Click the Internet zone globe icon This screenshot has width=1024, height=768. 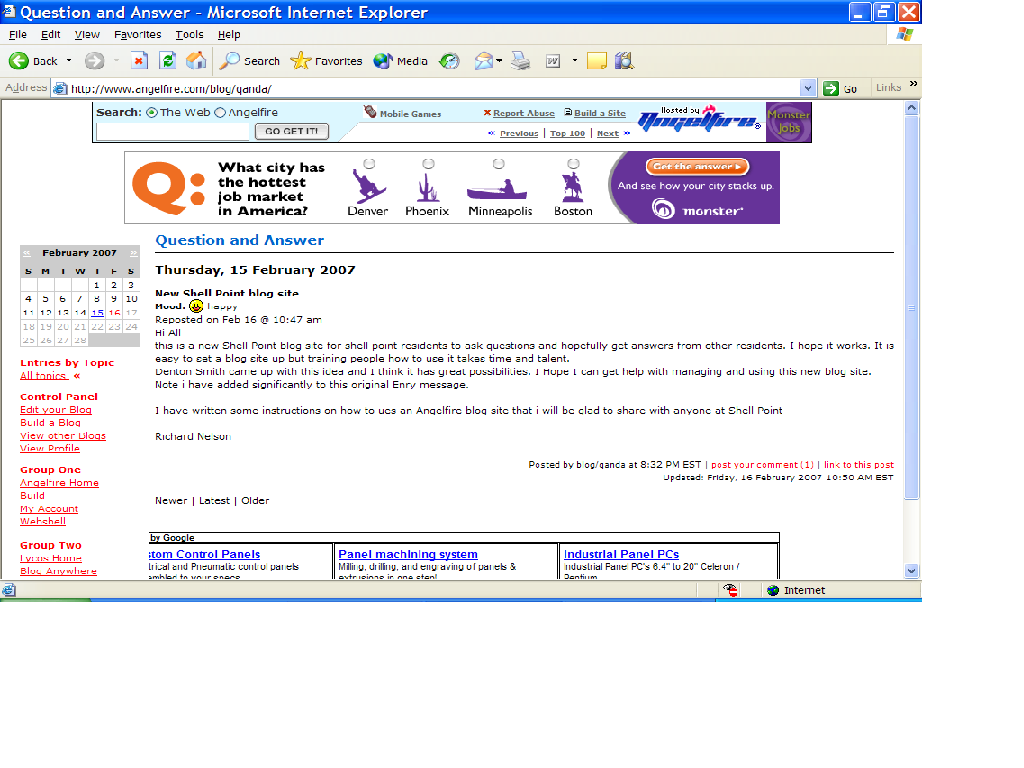[773, 590]
